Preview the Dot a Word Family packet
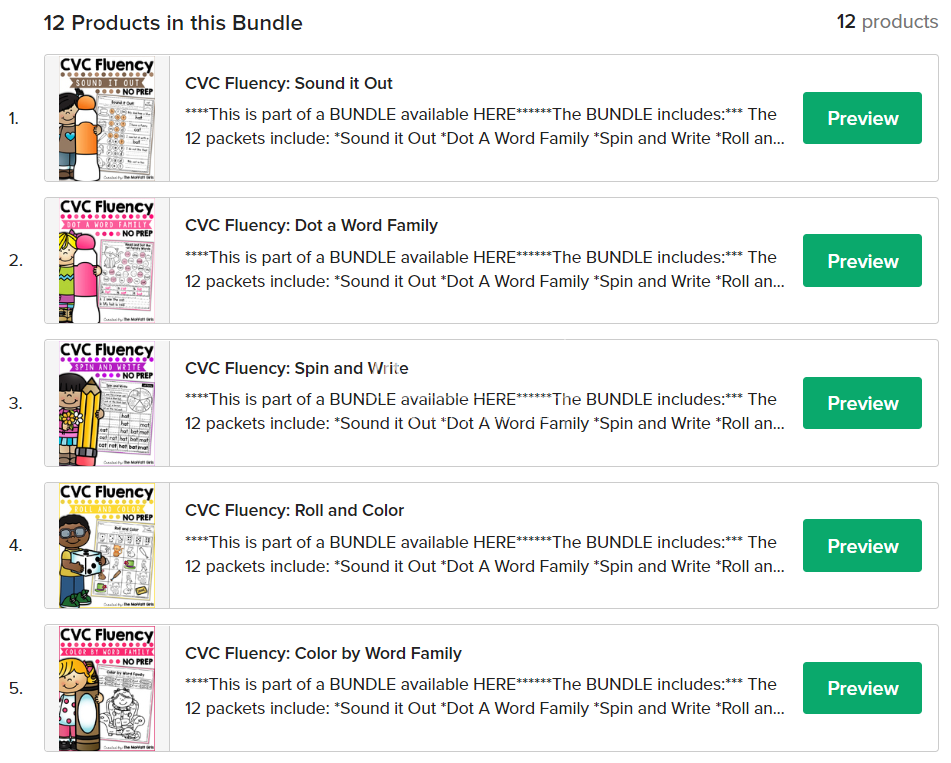This screenshot has width=951, height=763. (x=862, y=261)
